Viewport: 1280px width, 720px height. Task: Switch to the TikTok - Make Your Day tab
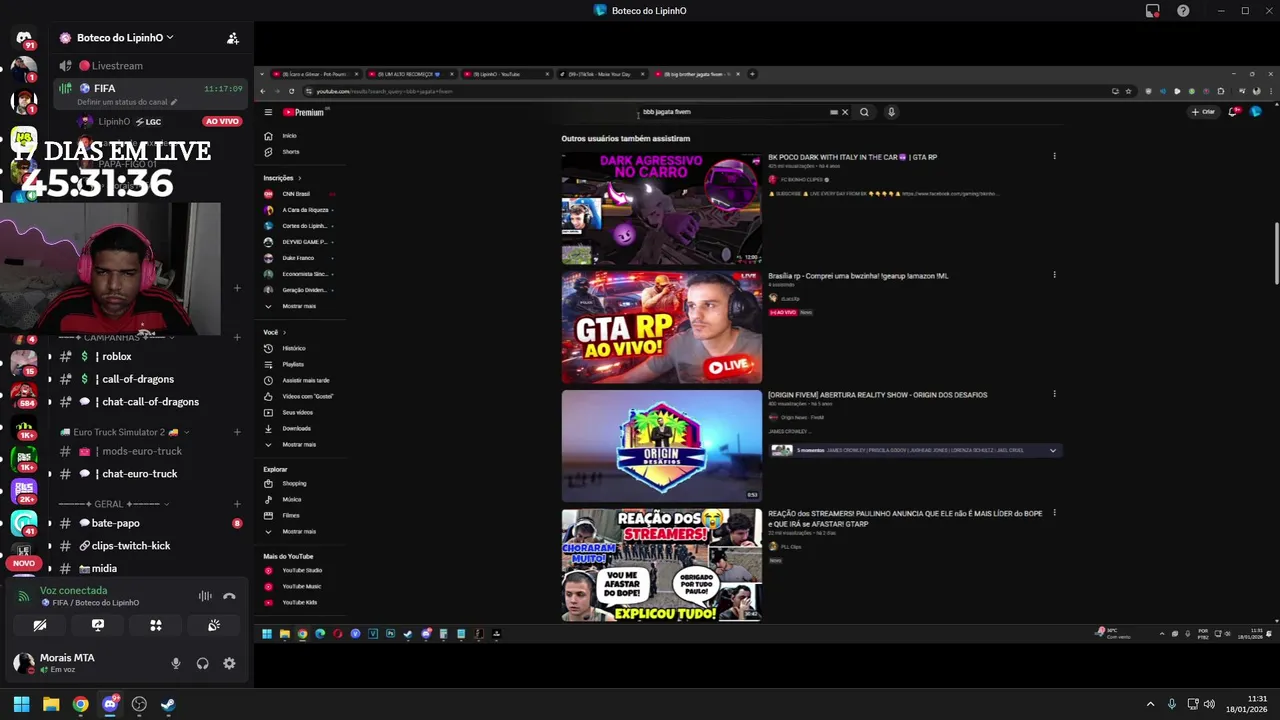(x=600, y=74)
